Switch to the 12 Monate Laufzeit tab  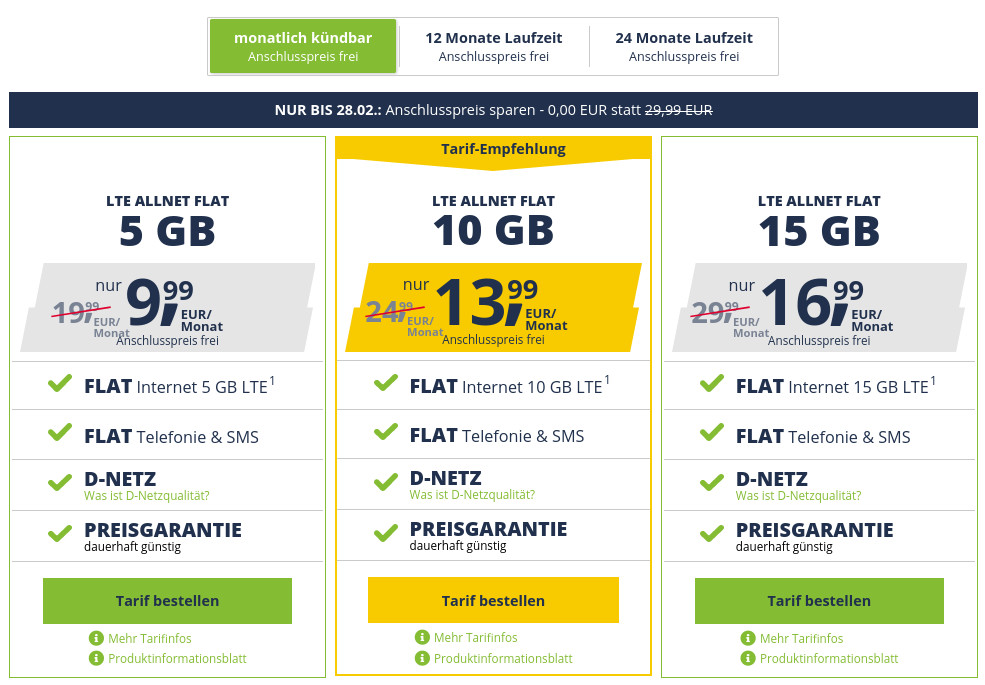tap(493, 45)
